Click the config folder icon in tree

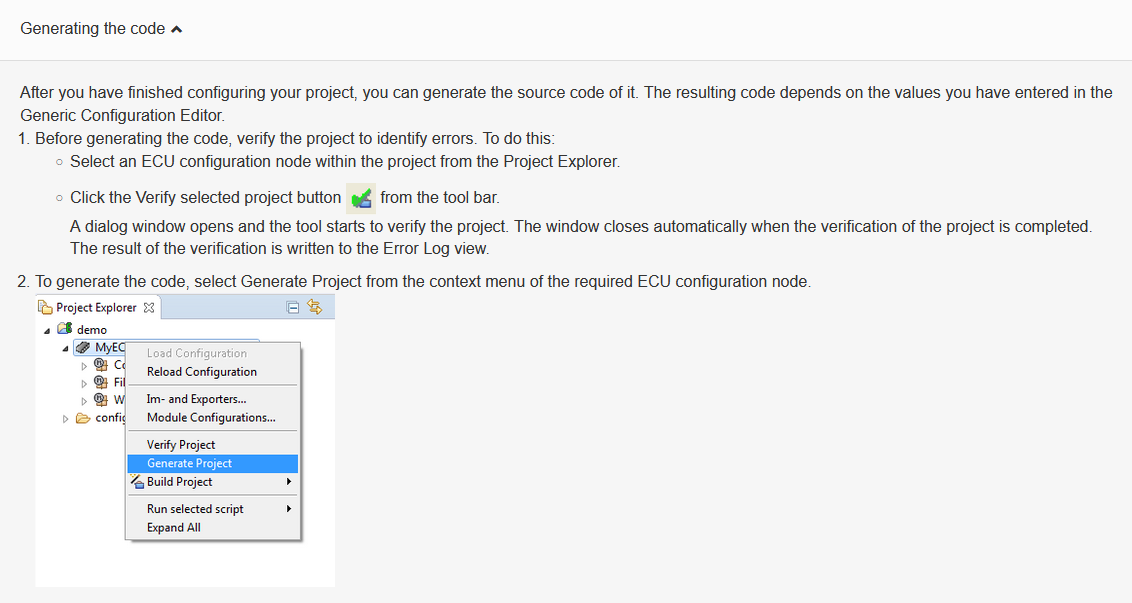coord(83,418)
